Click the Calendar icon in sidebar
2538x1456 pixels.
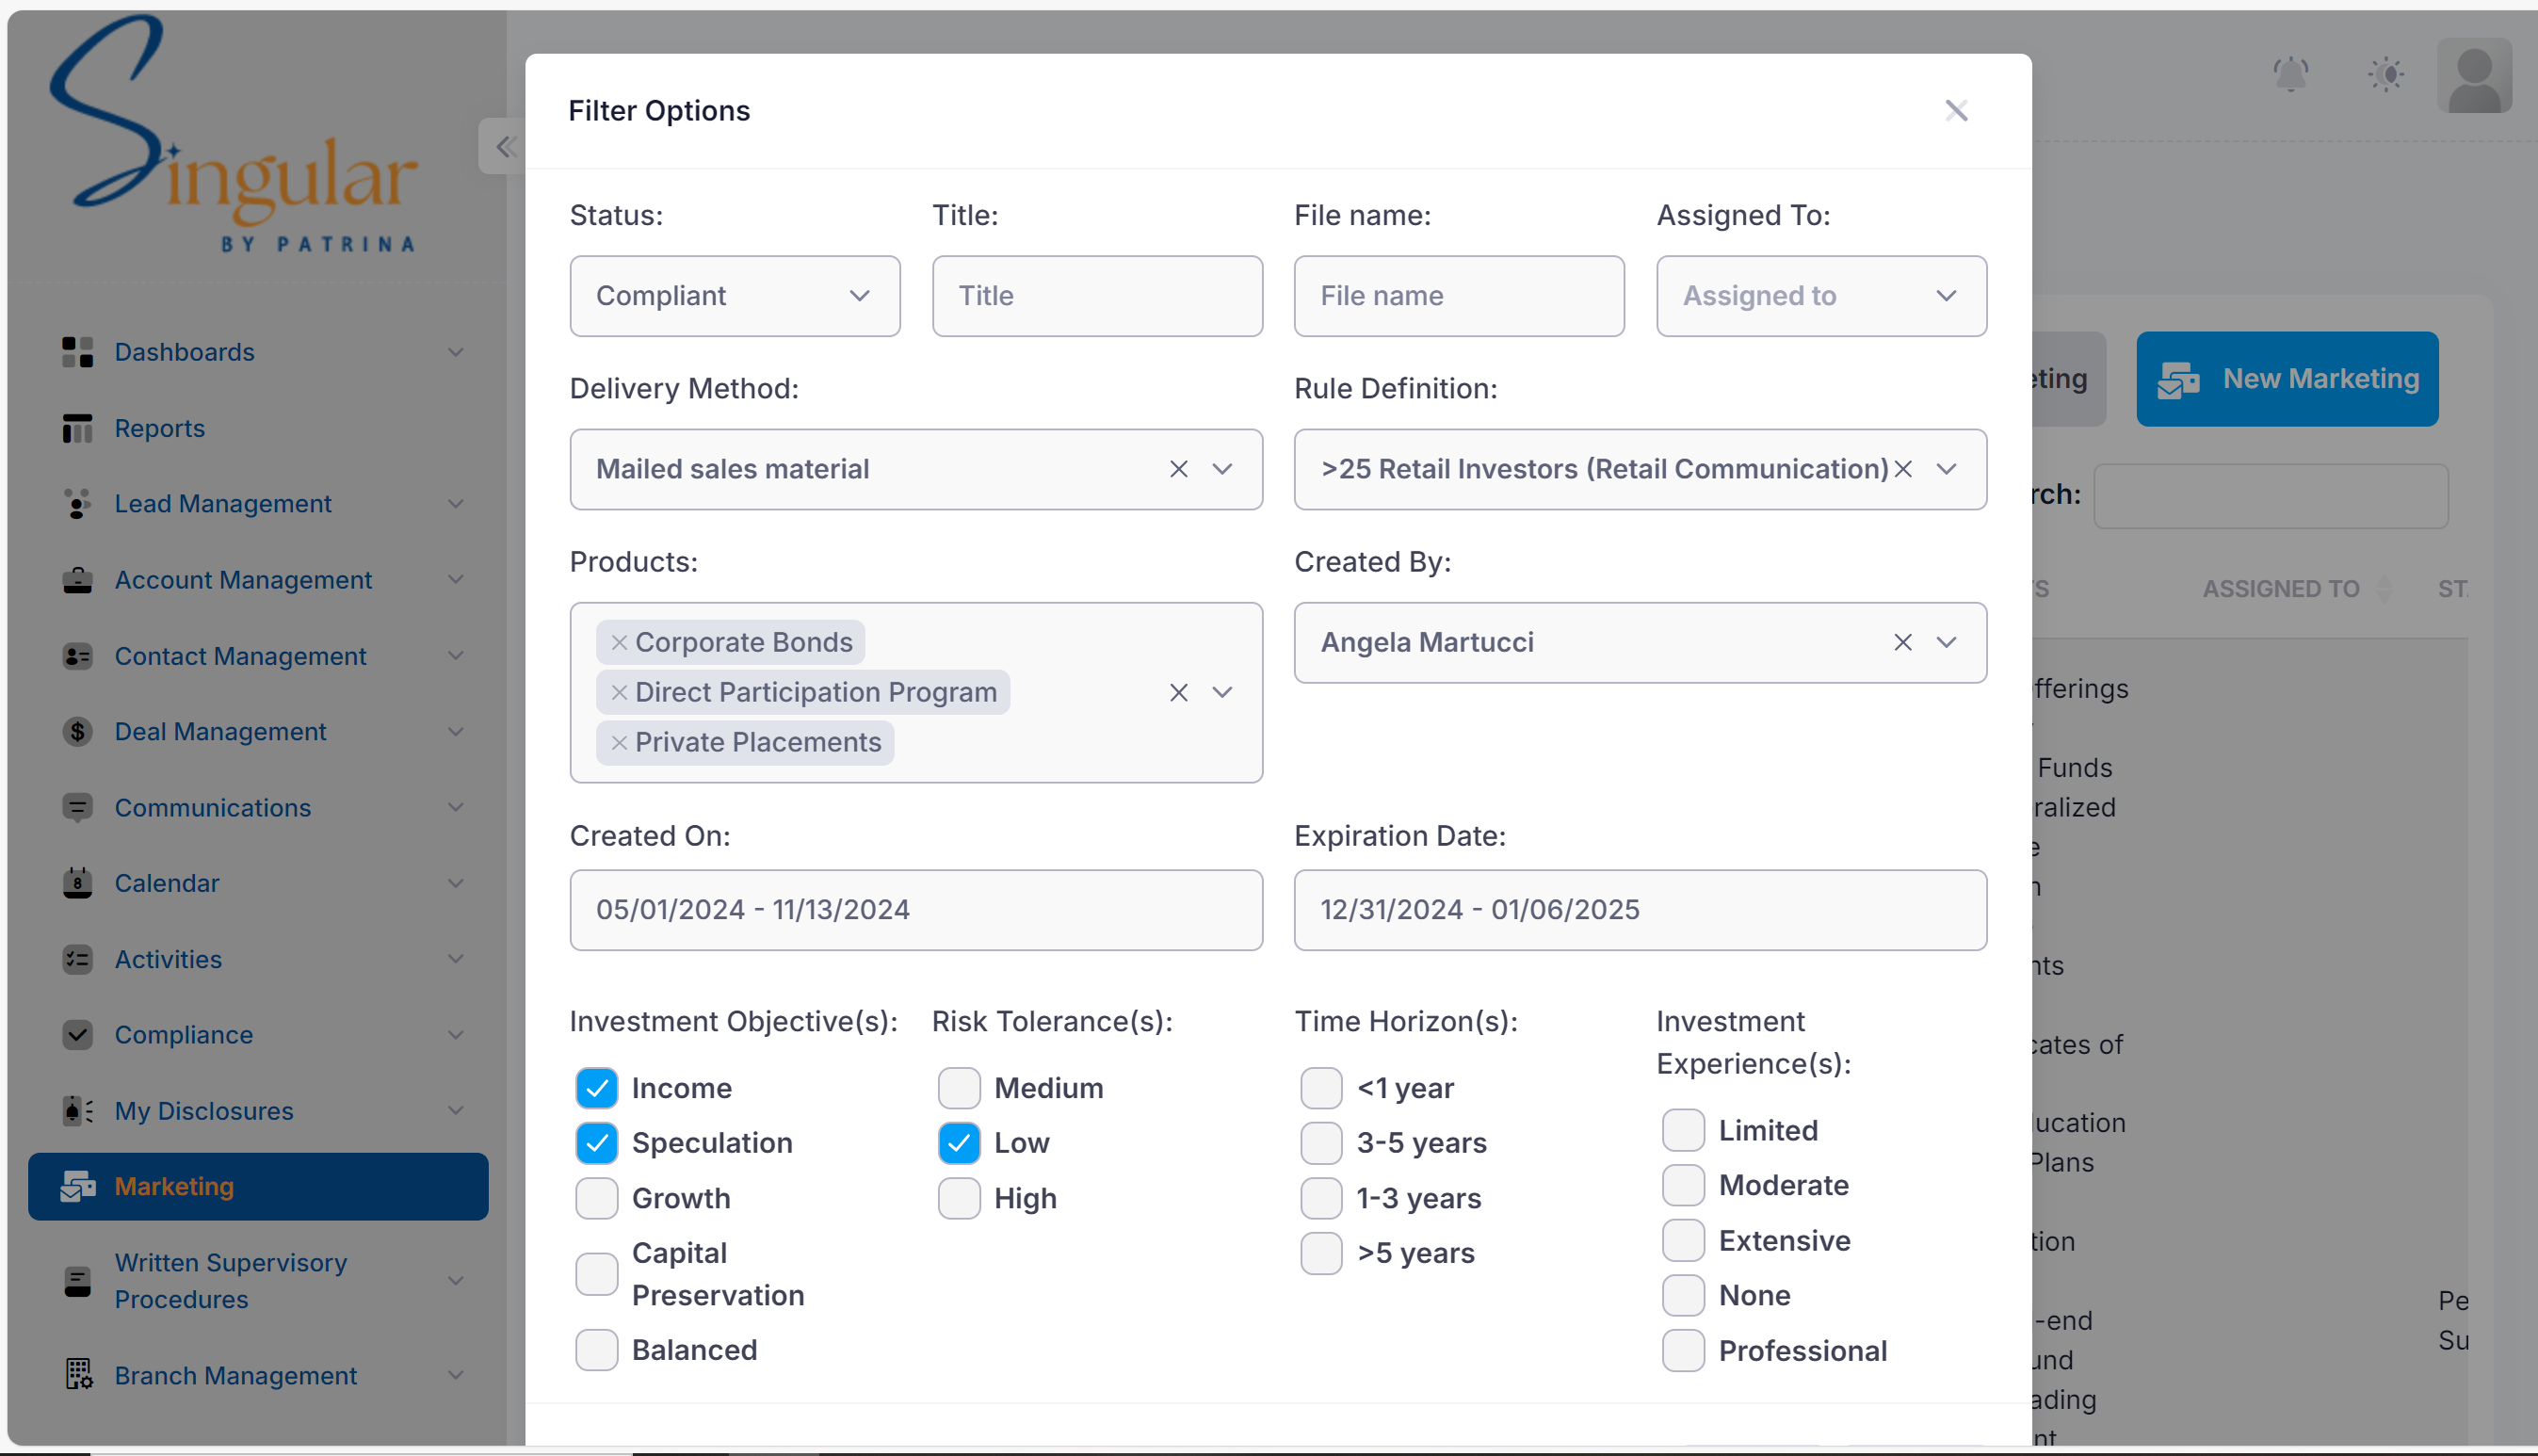click(x=77, y=883)
